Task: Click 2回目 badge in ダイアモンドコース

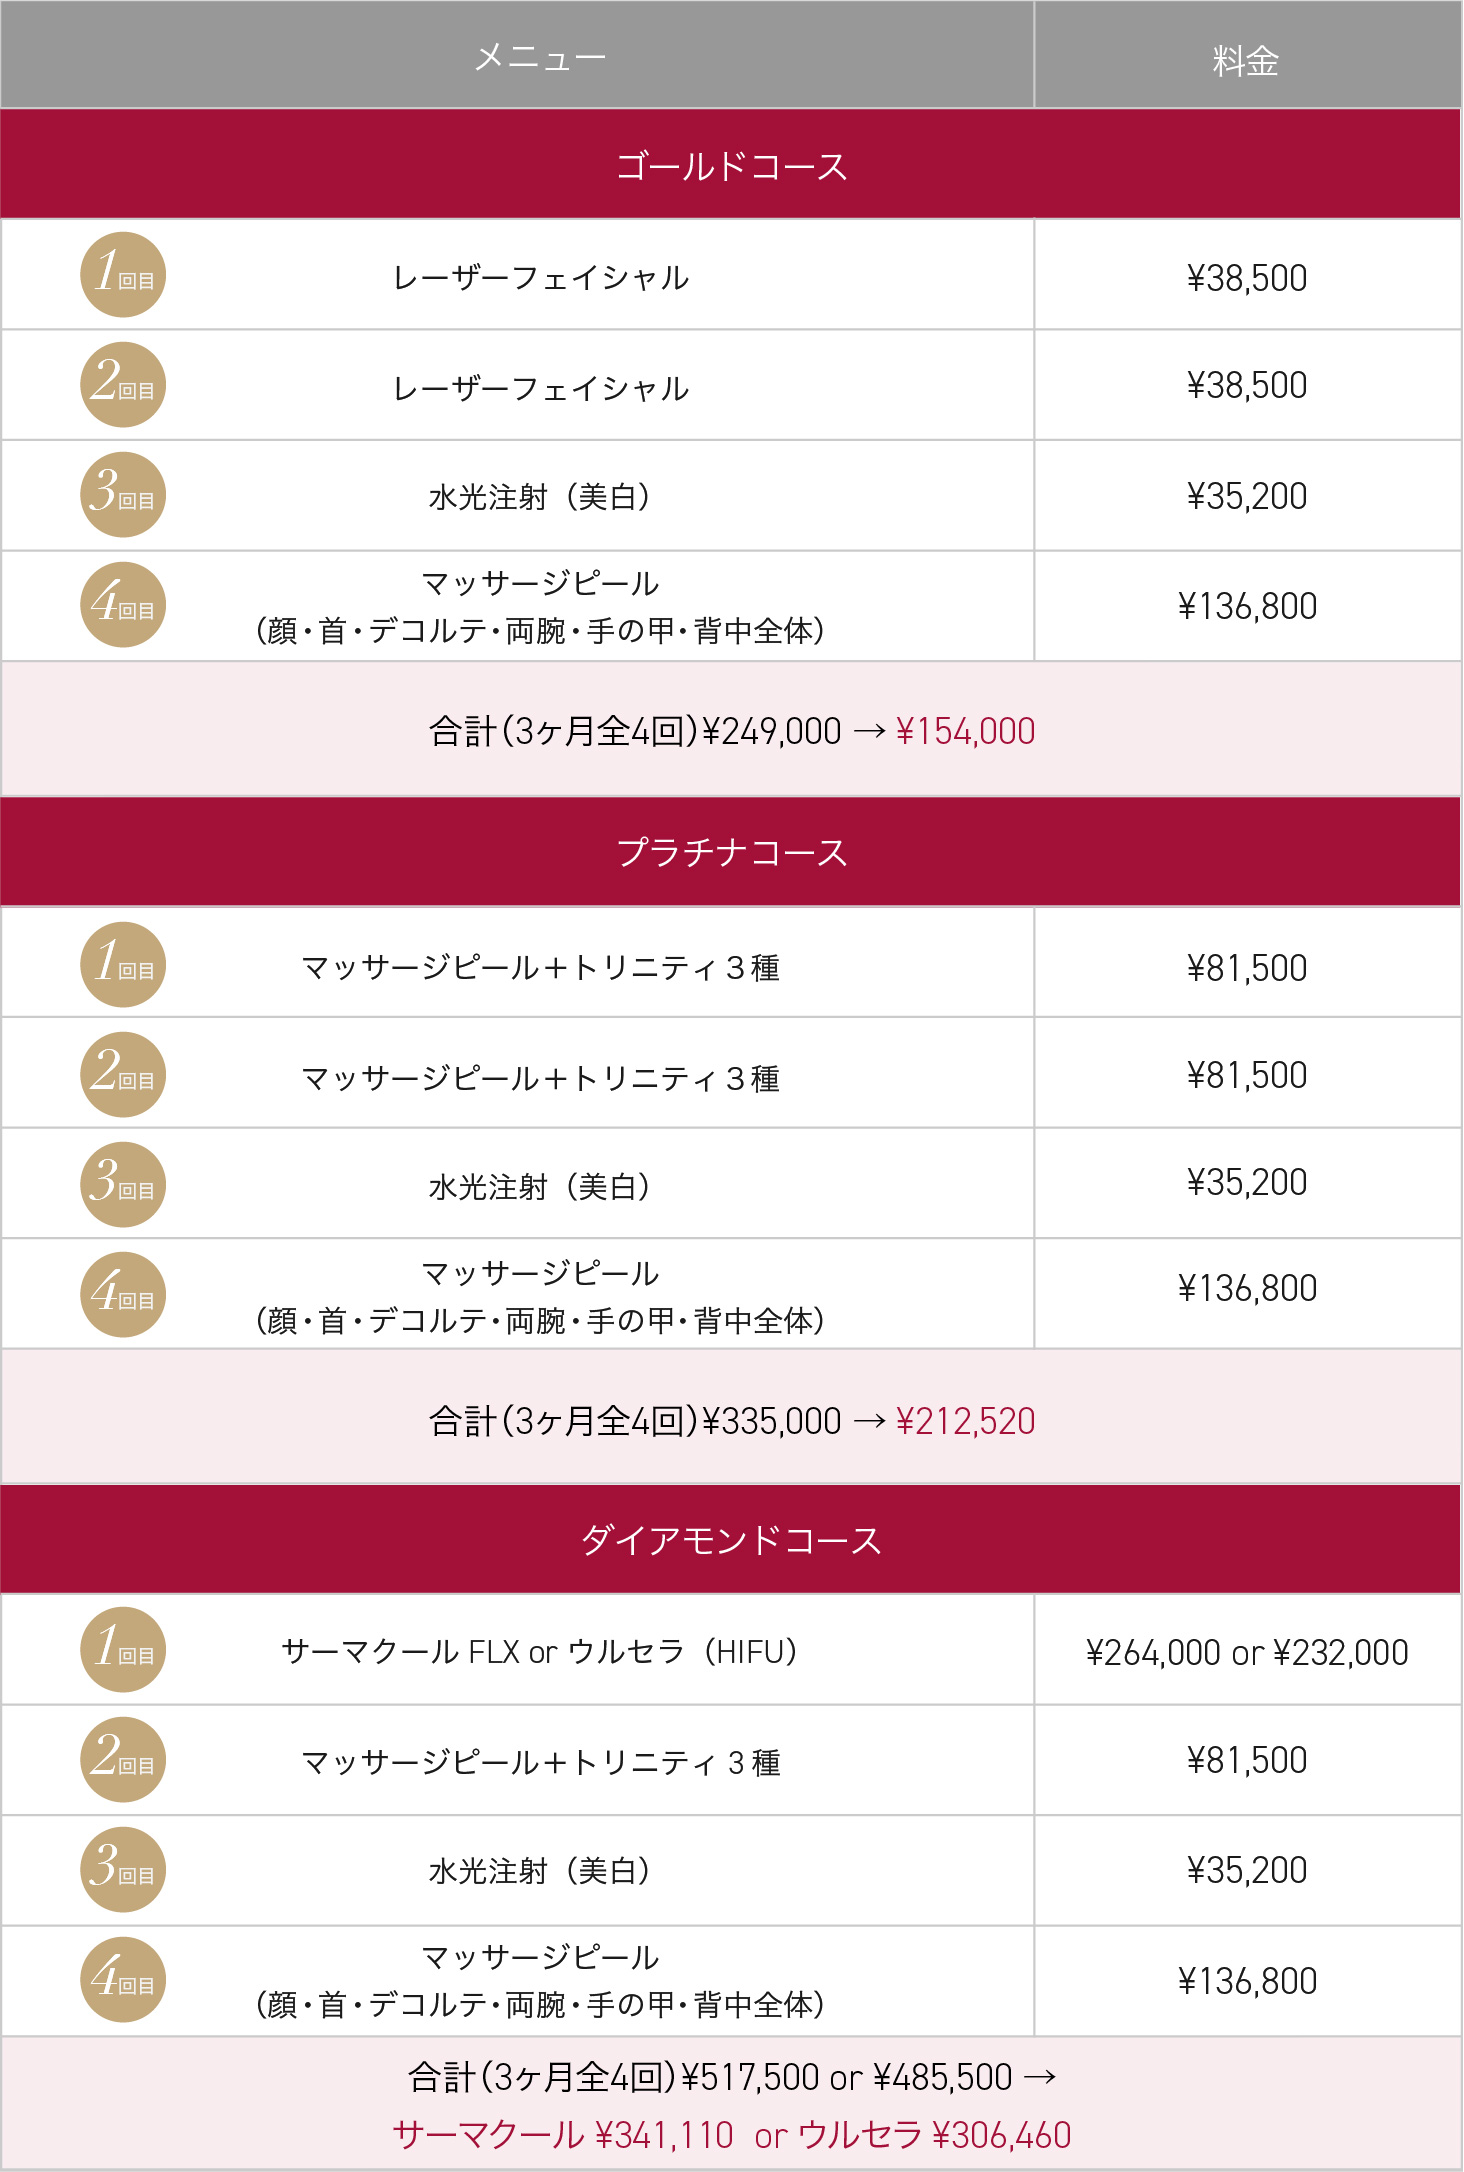Action: [123, 1760]
